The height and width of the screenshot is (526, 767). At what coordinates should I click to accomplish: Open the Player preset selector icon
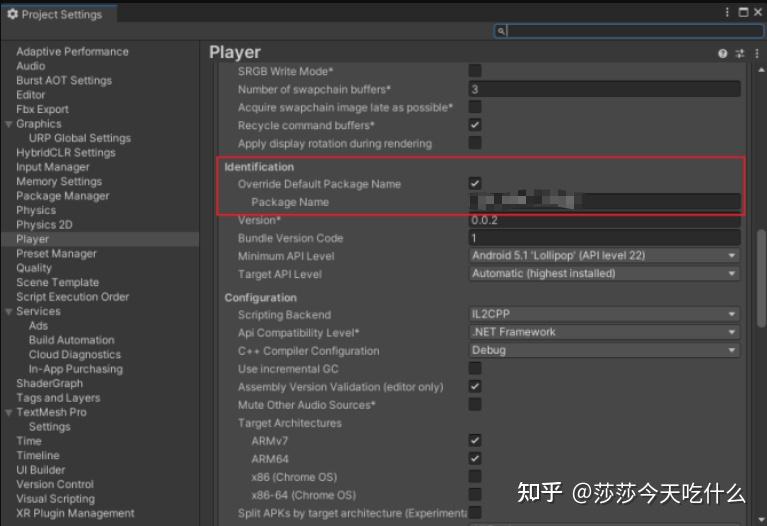tap(740, 54)
